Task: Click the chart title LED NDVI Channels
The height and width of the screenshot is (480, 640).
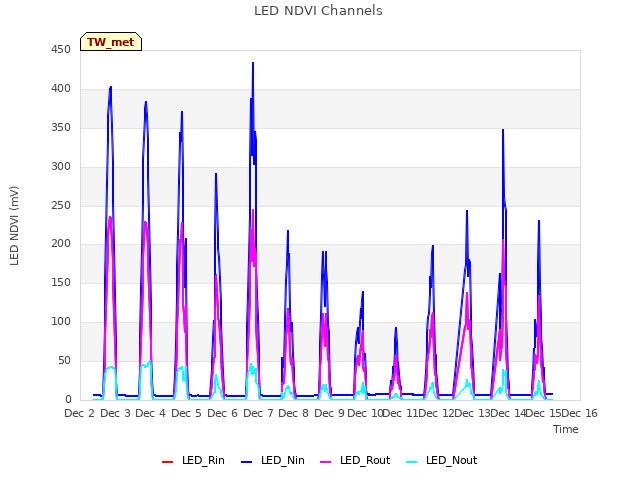Action: tap(318, 11)
